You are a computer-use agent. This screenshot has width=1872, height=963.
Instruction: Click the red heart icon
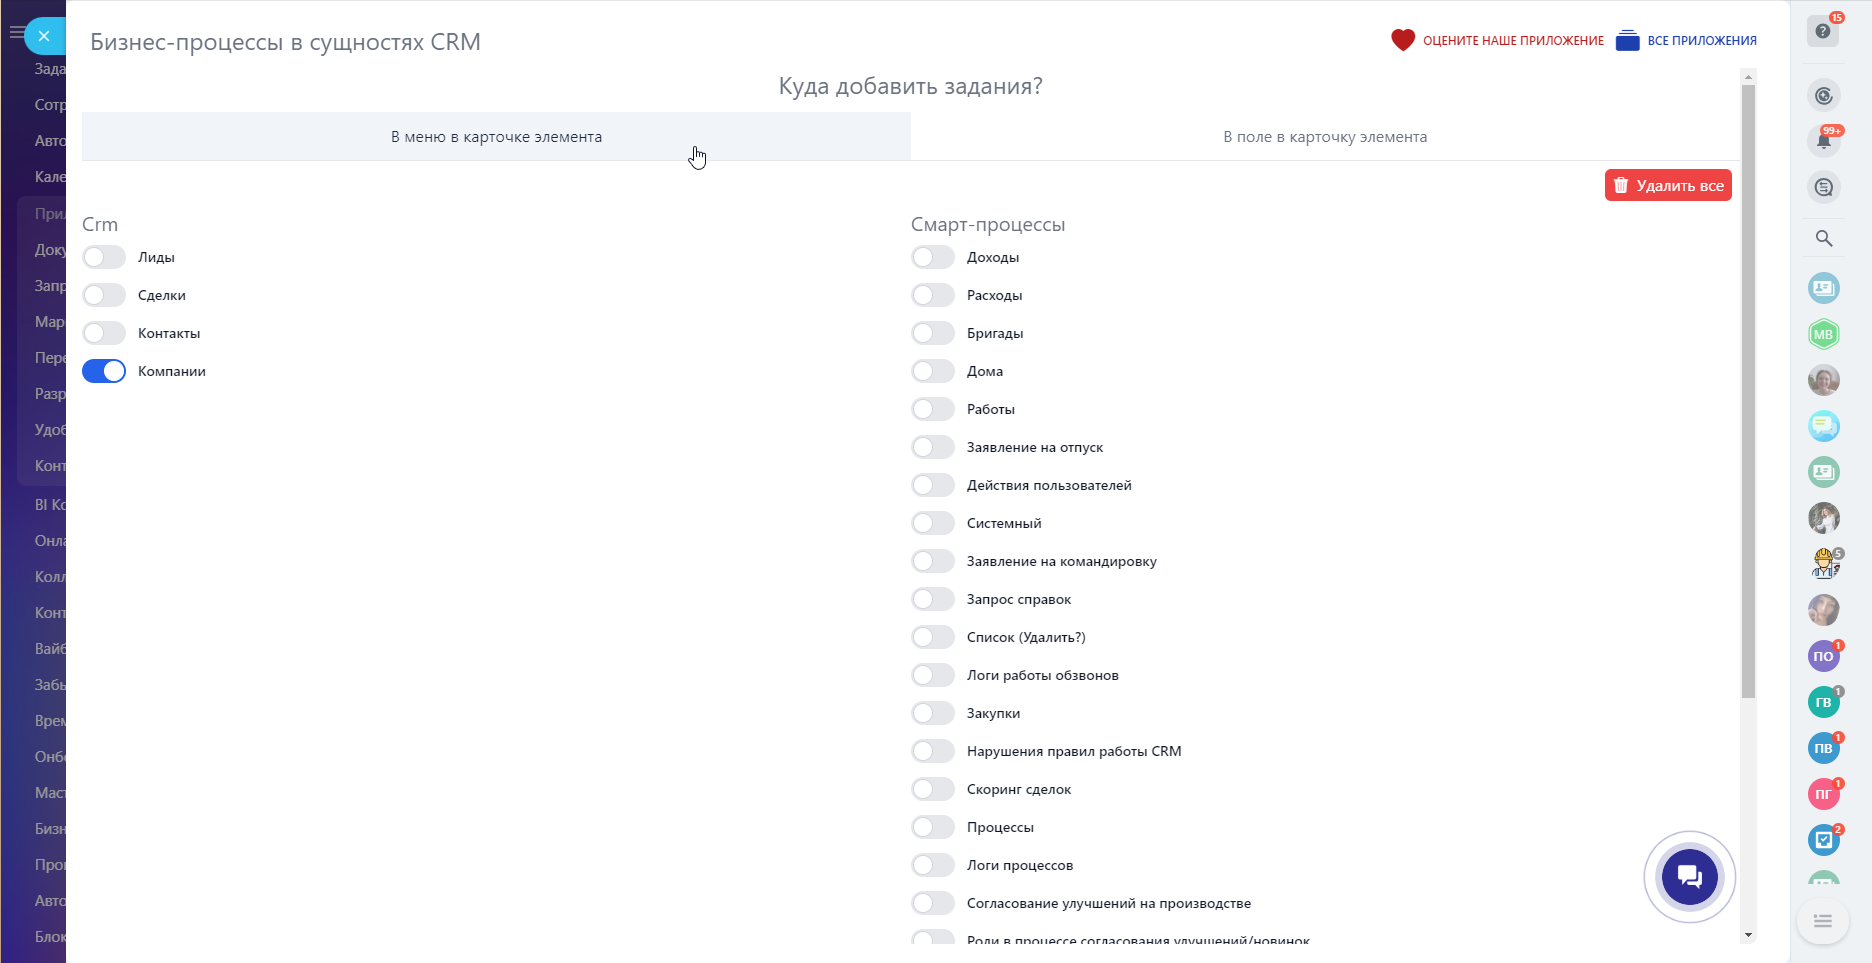tap(1403, 40)
